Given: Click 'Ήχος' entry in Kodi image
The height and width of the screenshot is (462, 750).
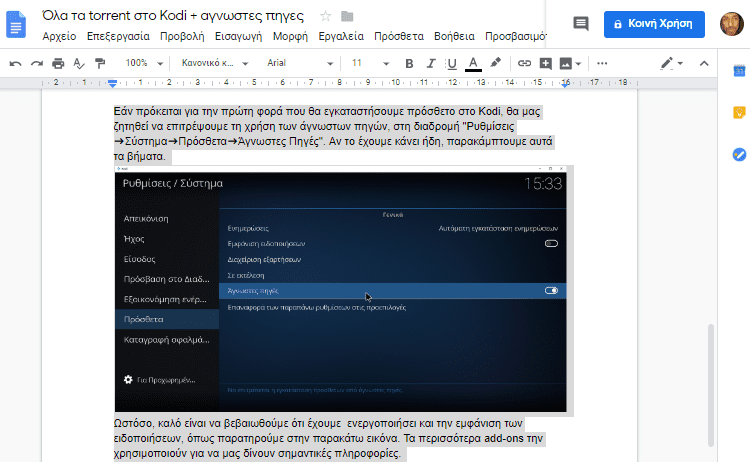Looking at the screenshot, I should click(x=134, y=239).
